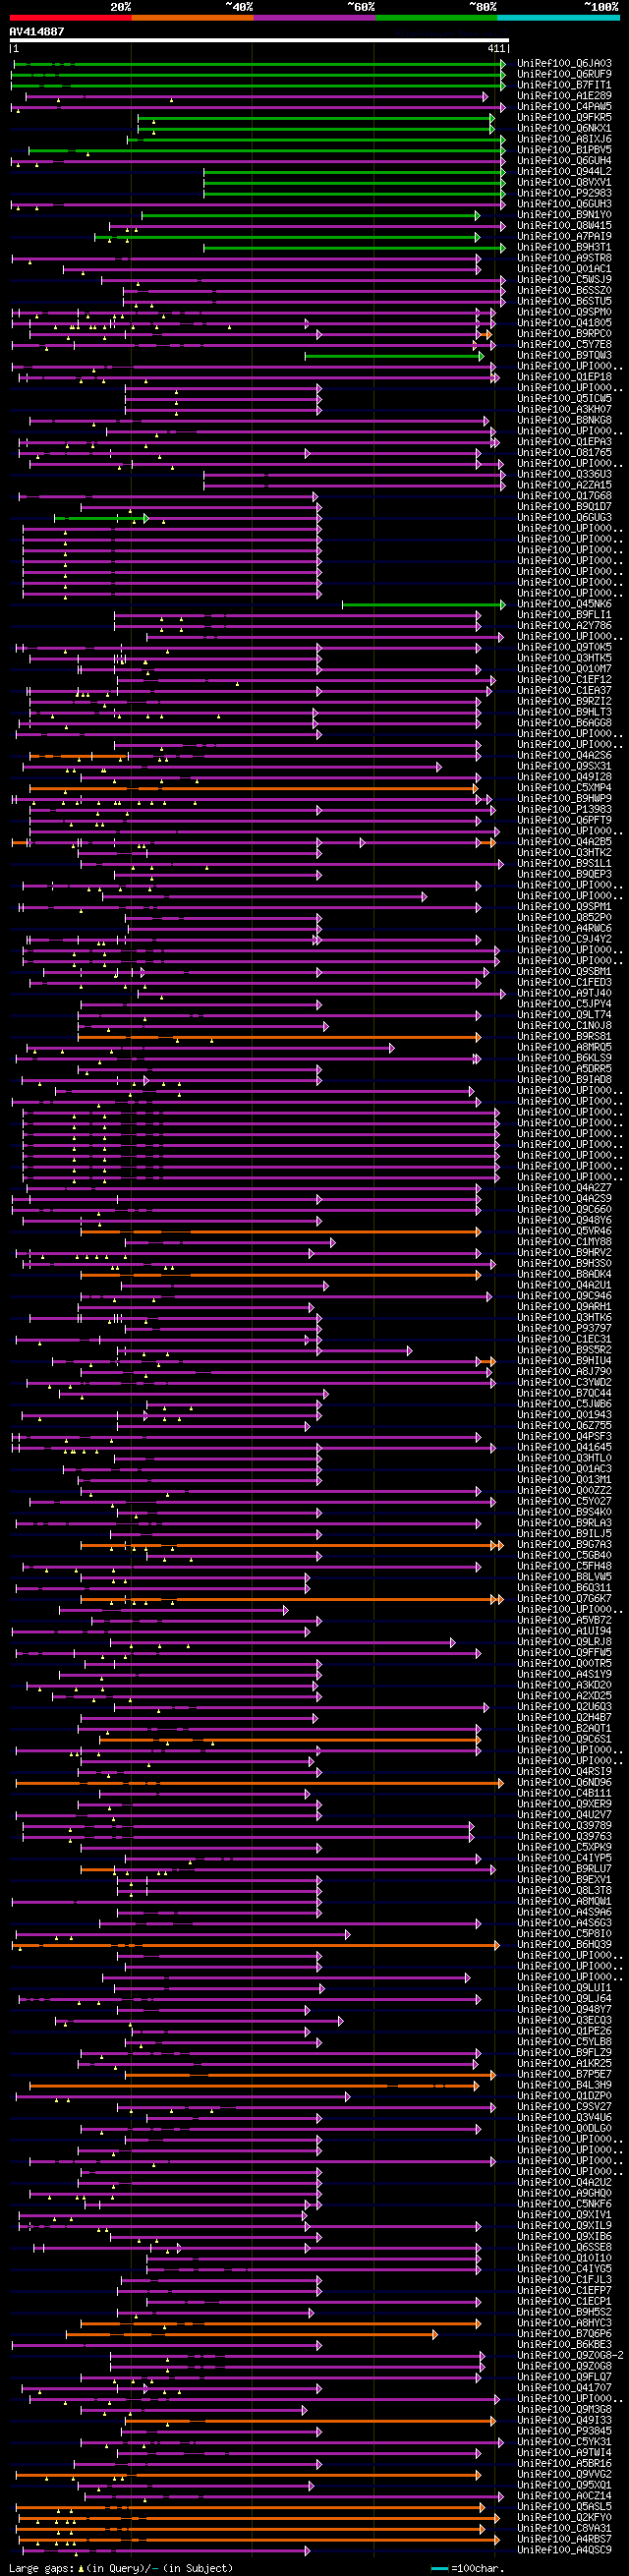Open hit UniRef100_Q6RUF9

click(x=564, y=75)
